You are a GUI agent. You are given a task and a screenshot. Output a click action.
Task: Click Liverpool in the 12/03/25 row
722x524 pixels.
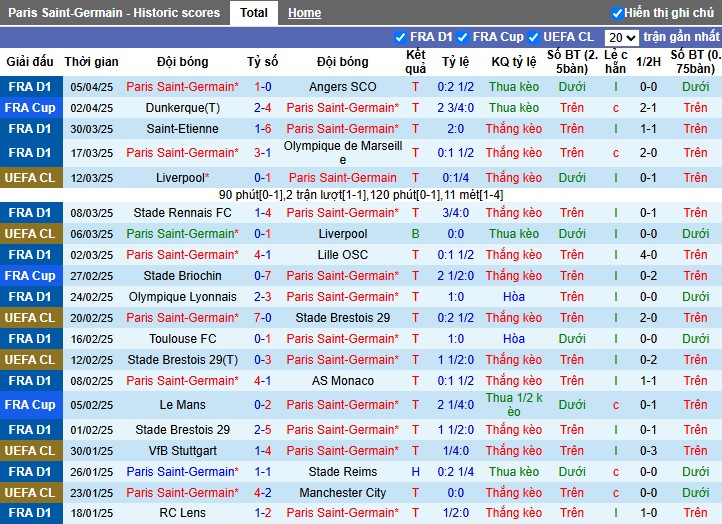[x=182, y=178]
